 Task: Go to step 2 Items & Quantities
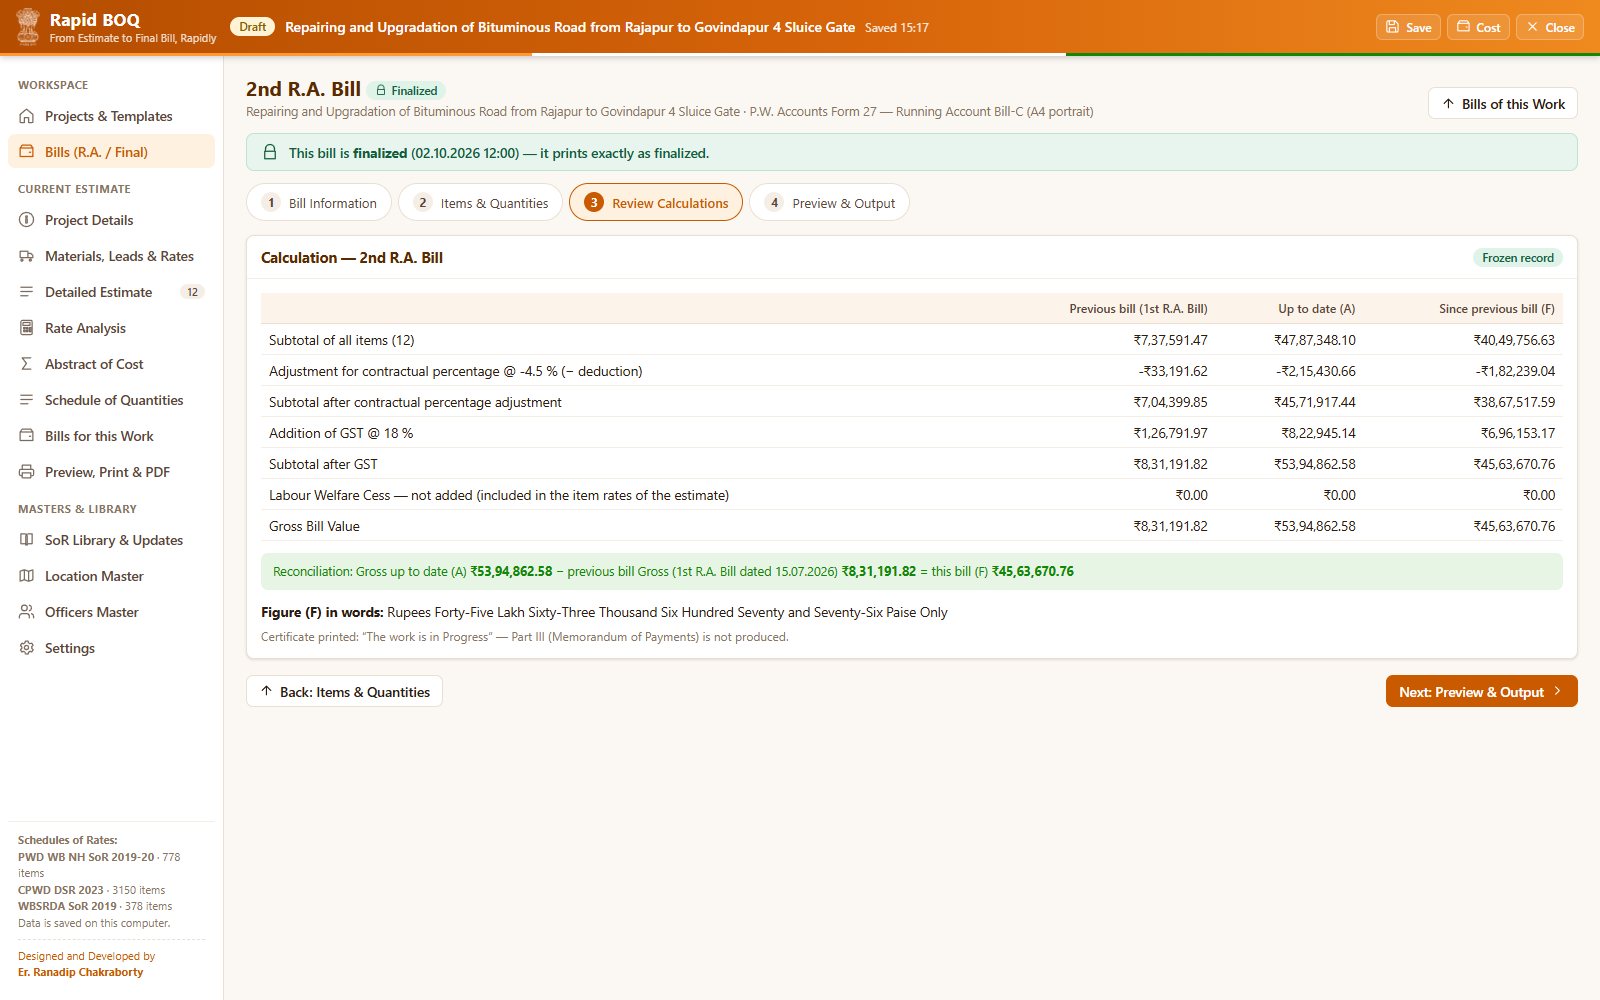tap(481, 203)
